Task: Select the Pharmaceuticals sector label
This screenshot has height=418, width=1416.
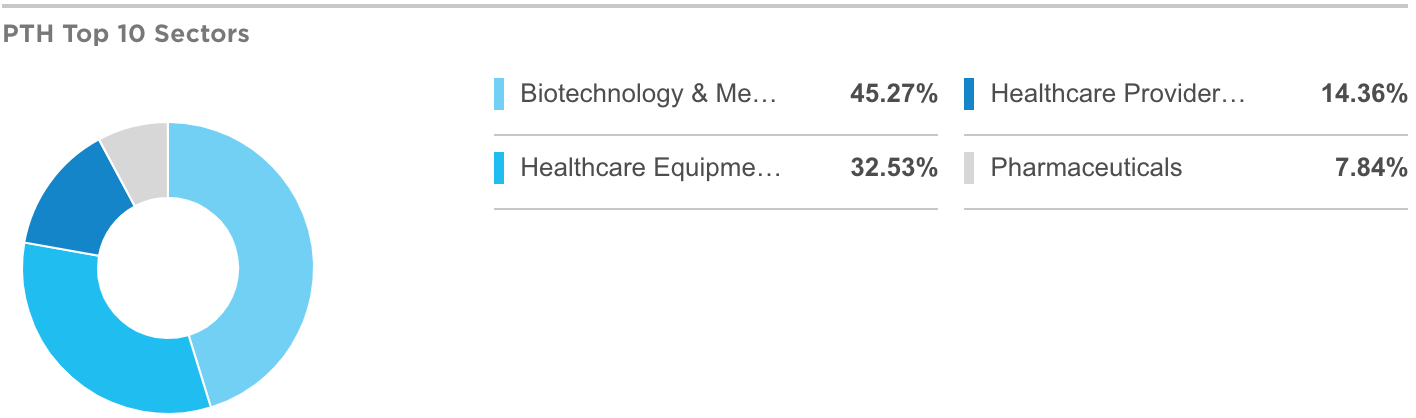Action: (1086, 168)
